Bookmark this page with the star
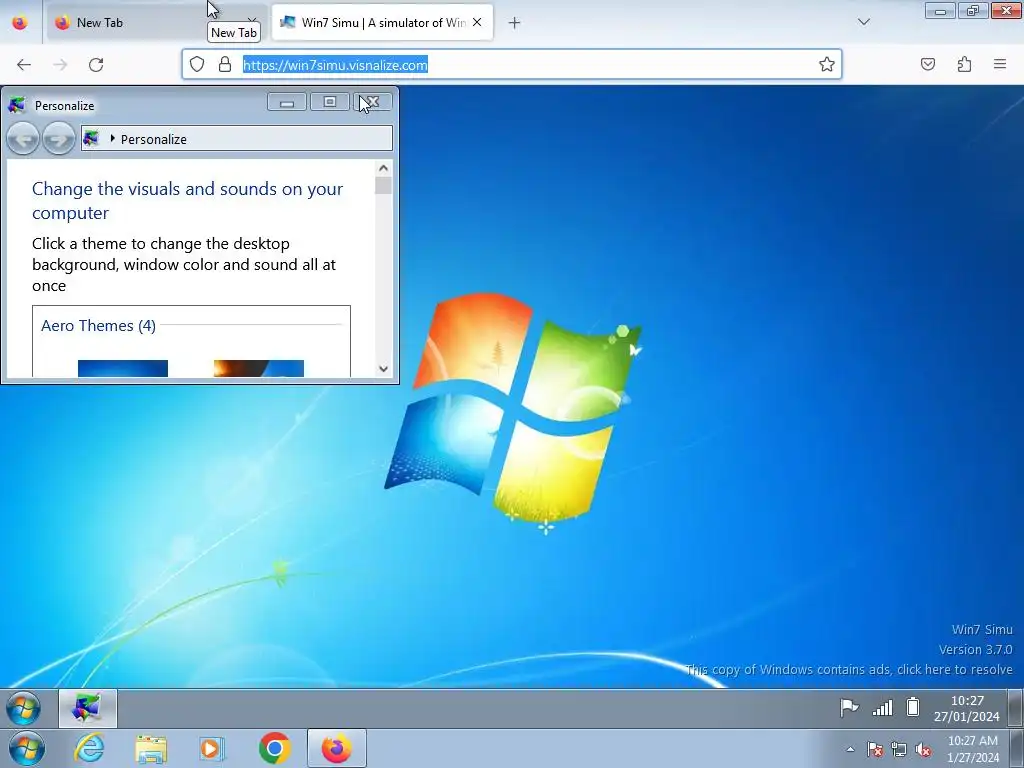This screenshot has width=1024, height=768. click(827, 64)
